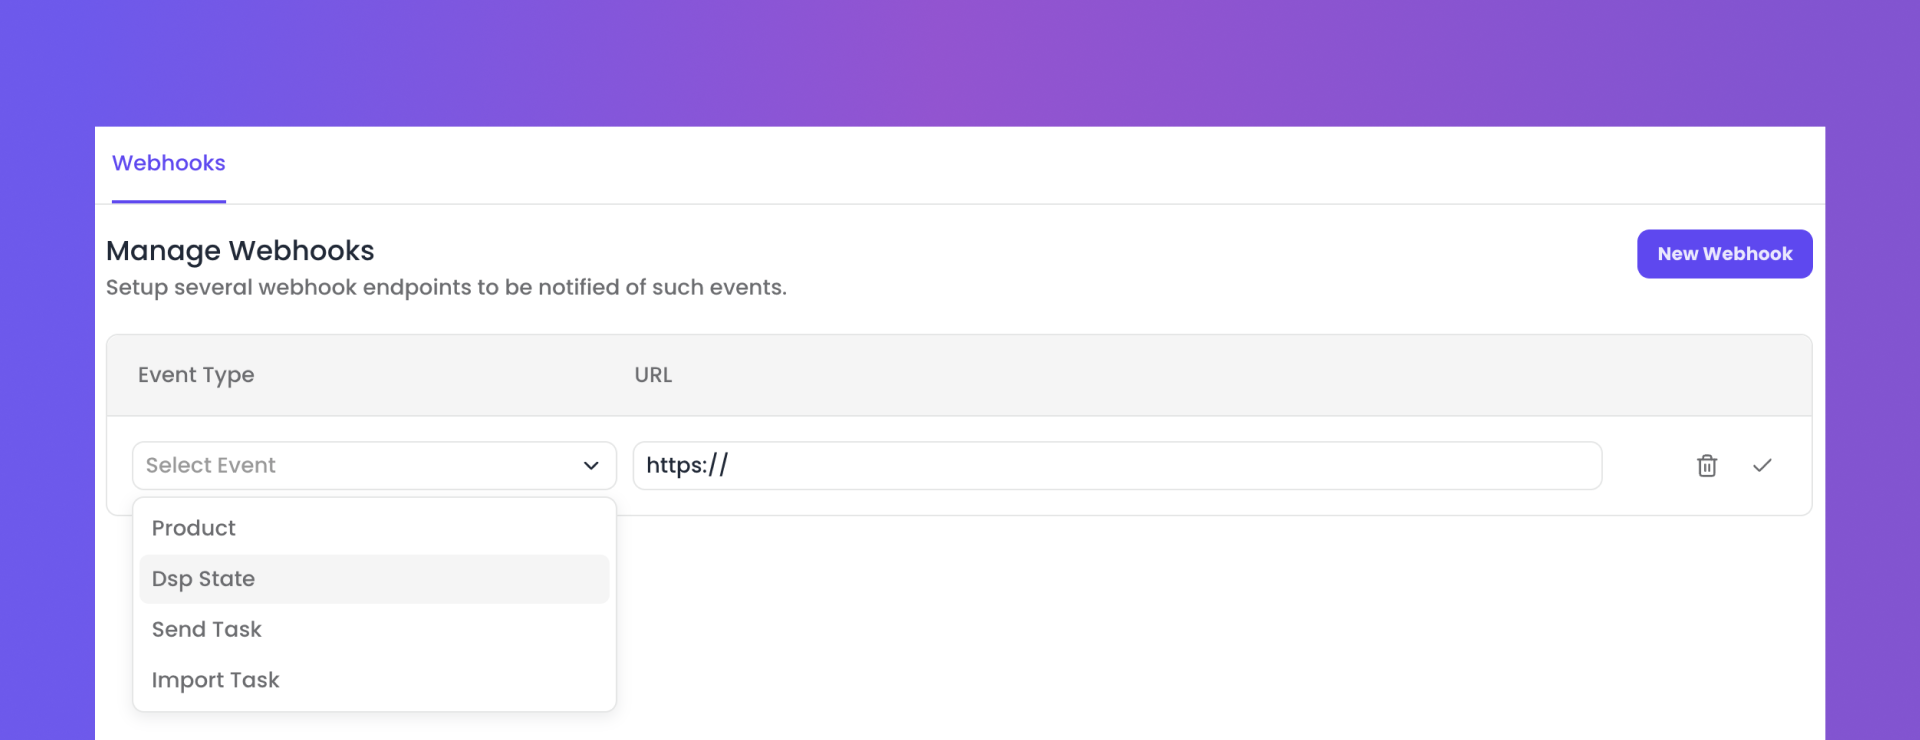The image size is (1920, 740).
Task: Open the Select Event combo box
Action: pos(374,466)
